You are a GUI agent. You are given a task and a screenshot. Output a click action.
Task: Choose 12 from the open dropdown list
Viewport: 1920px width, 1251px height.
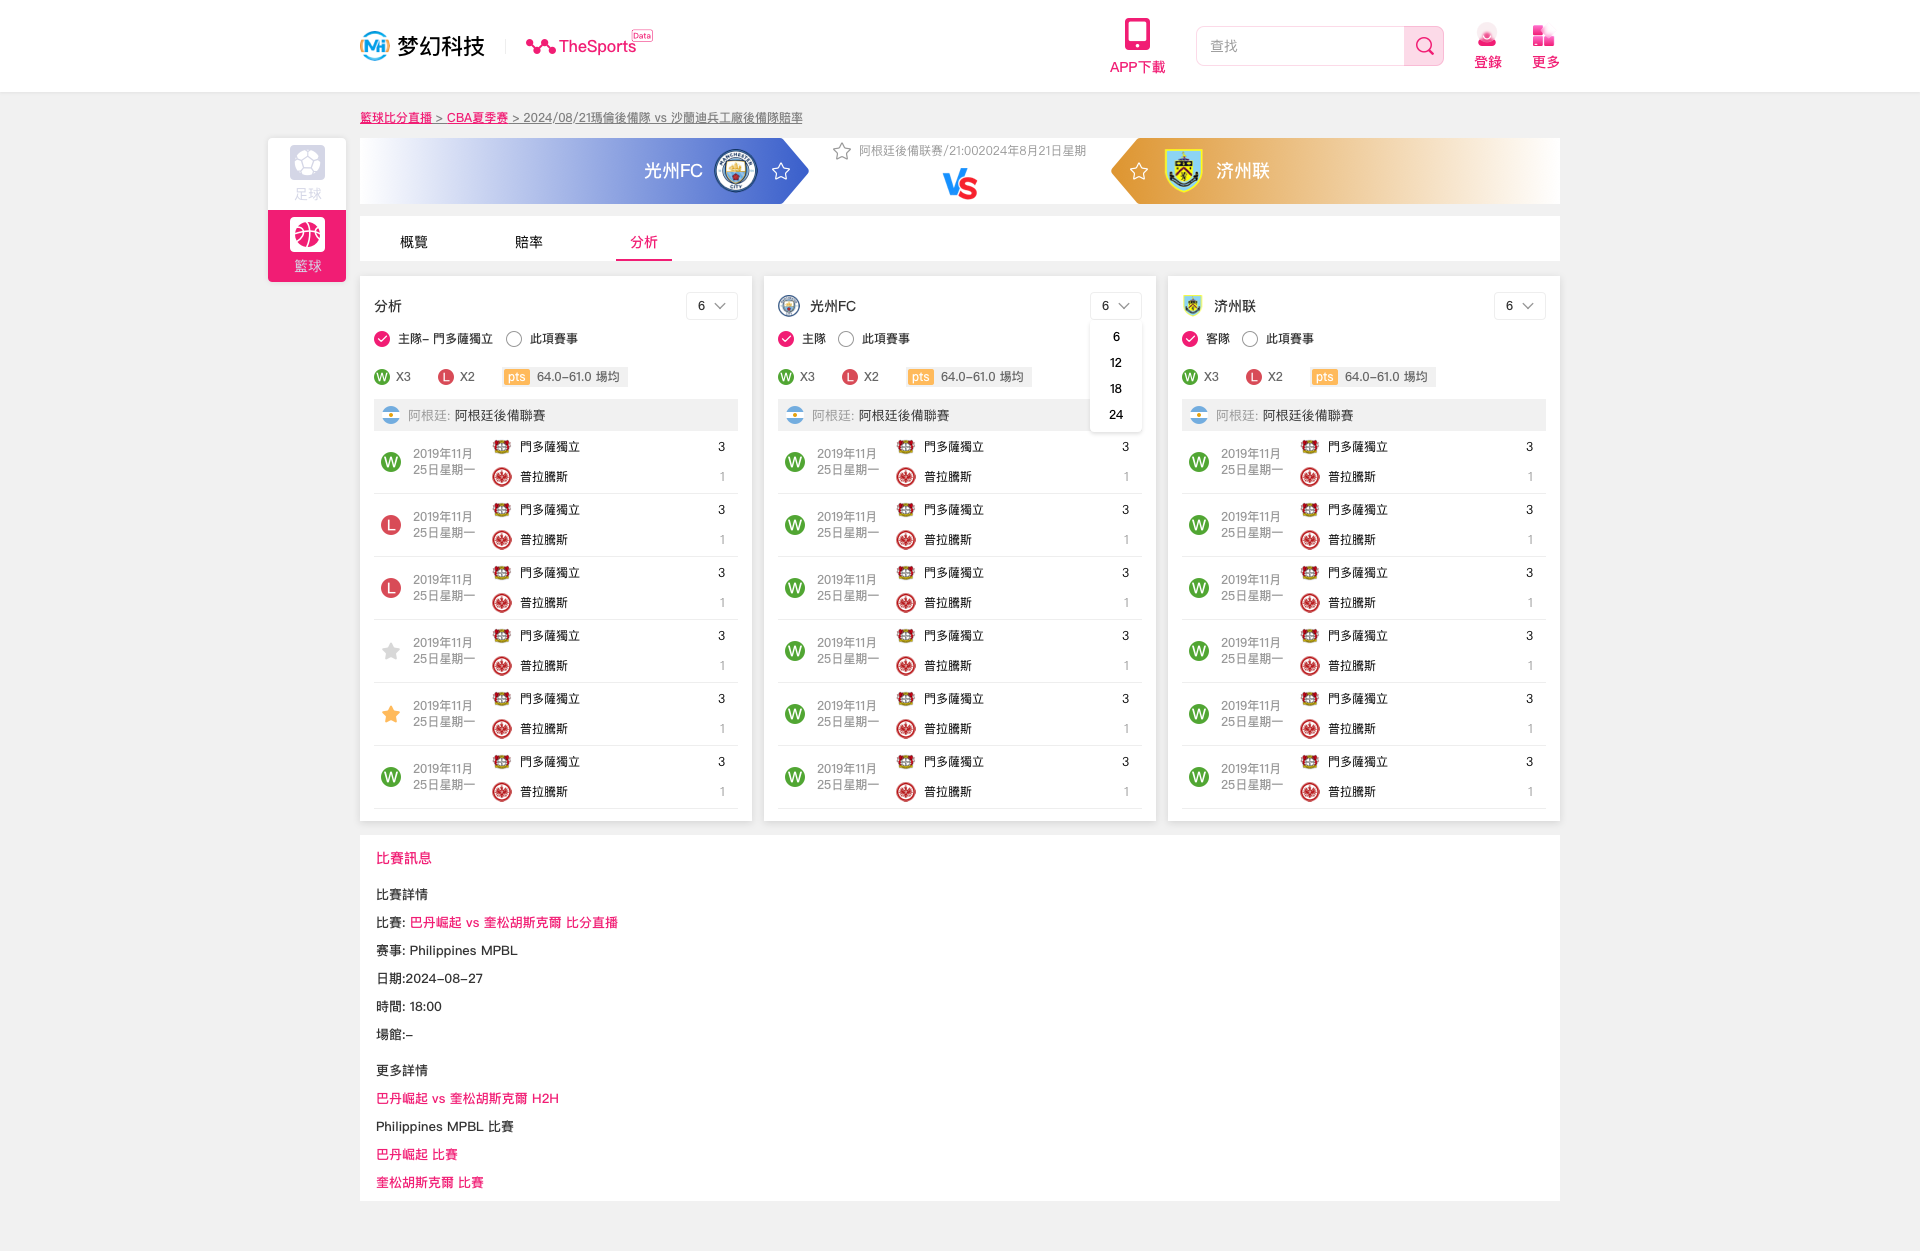[1116, 363]
